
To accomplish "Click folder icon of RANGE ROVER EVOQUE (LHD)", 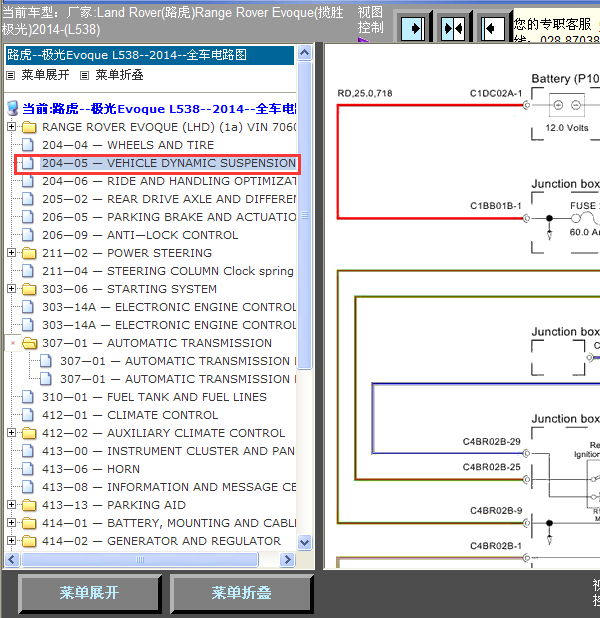I will tap(29, 127).
